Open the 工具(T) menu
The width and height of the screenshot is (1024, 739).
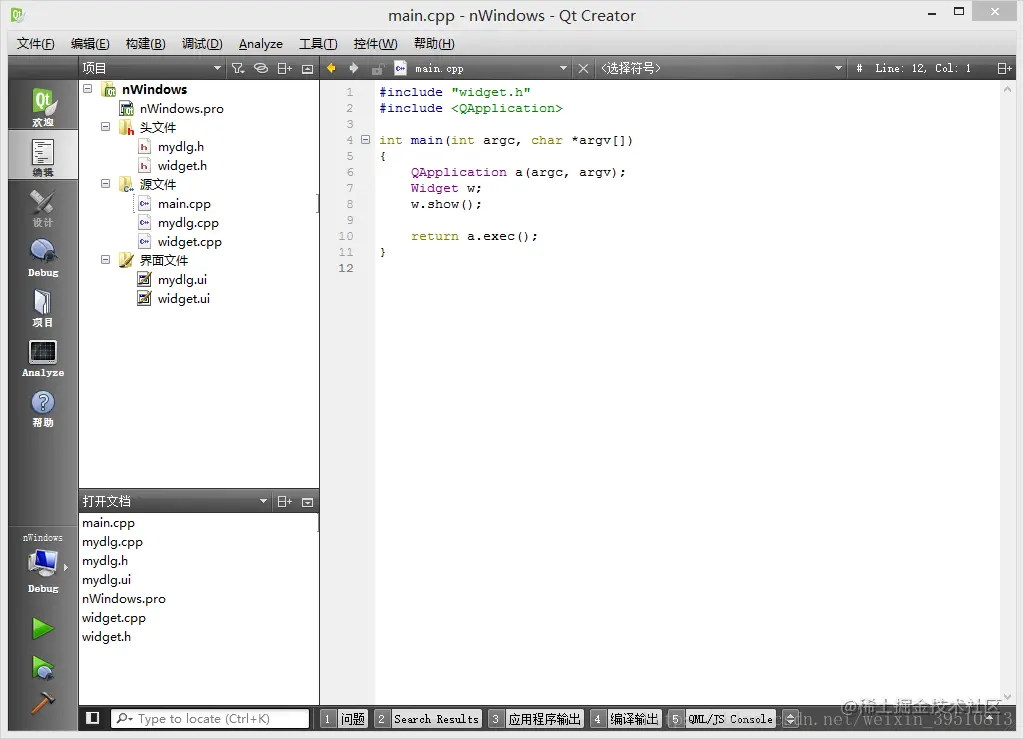[318, 44]
